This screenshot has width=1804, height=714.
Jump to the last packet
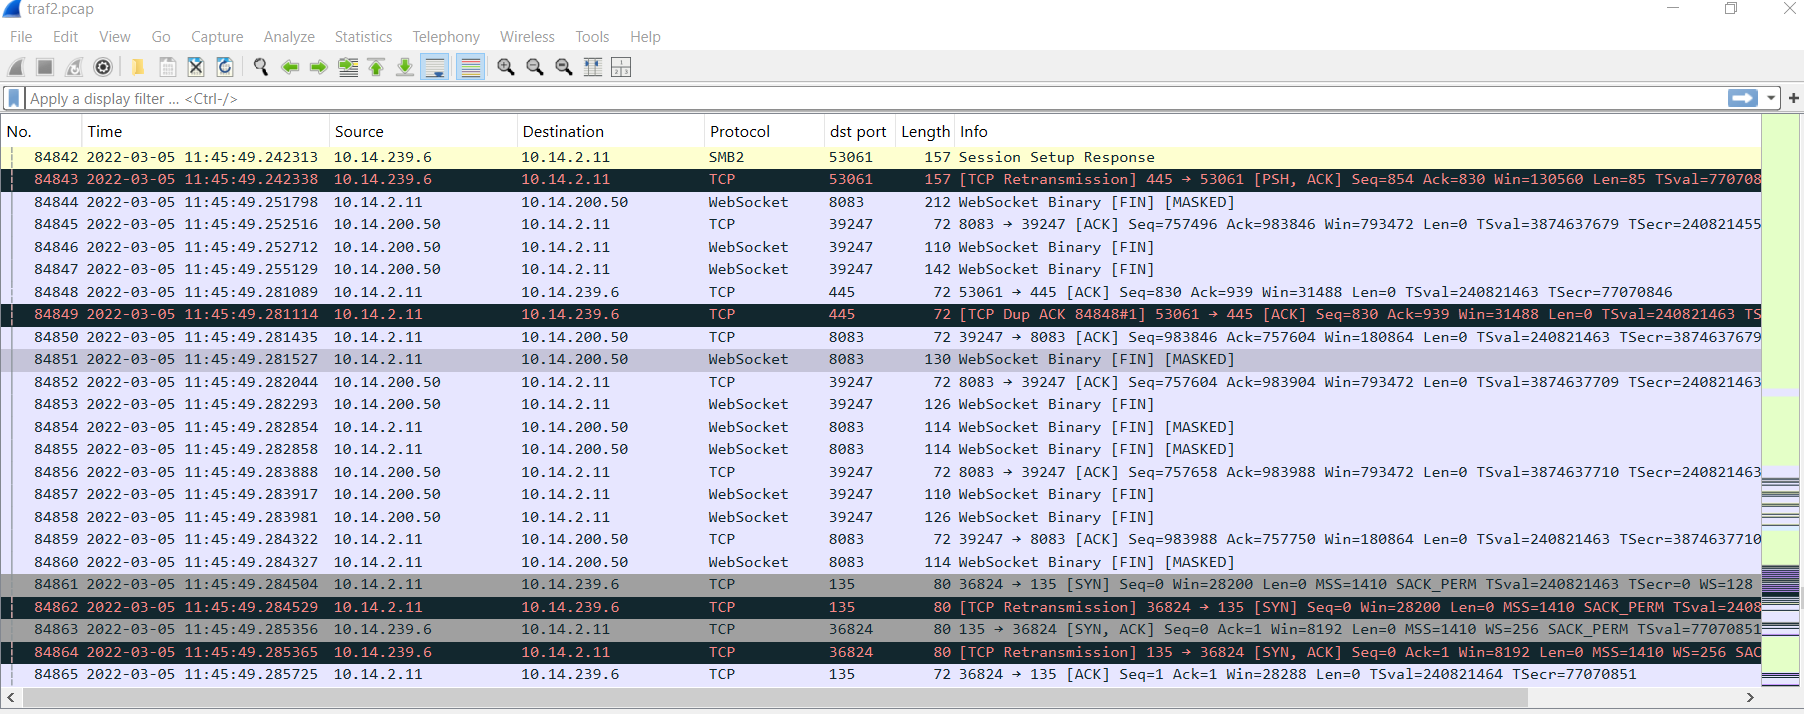click(405, 67)
